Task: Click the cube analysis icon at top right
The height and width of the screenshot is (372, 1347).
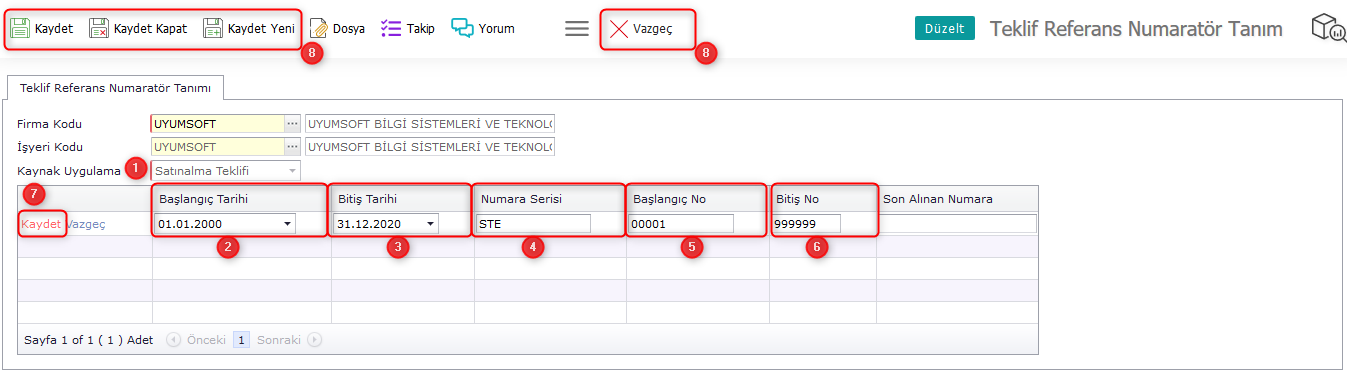Action: [1328, 28]
